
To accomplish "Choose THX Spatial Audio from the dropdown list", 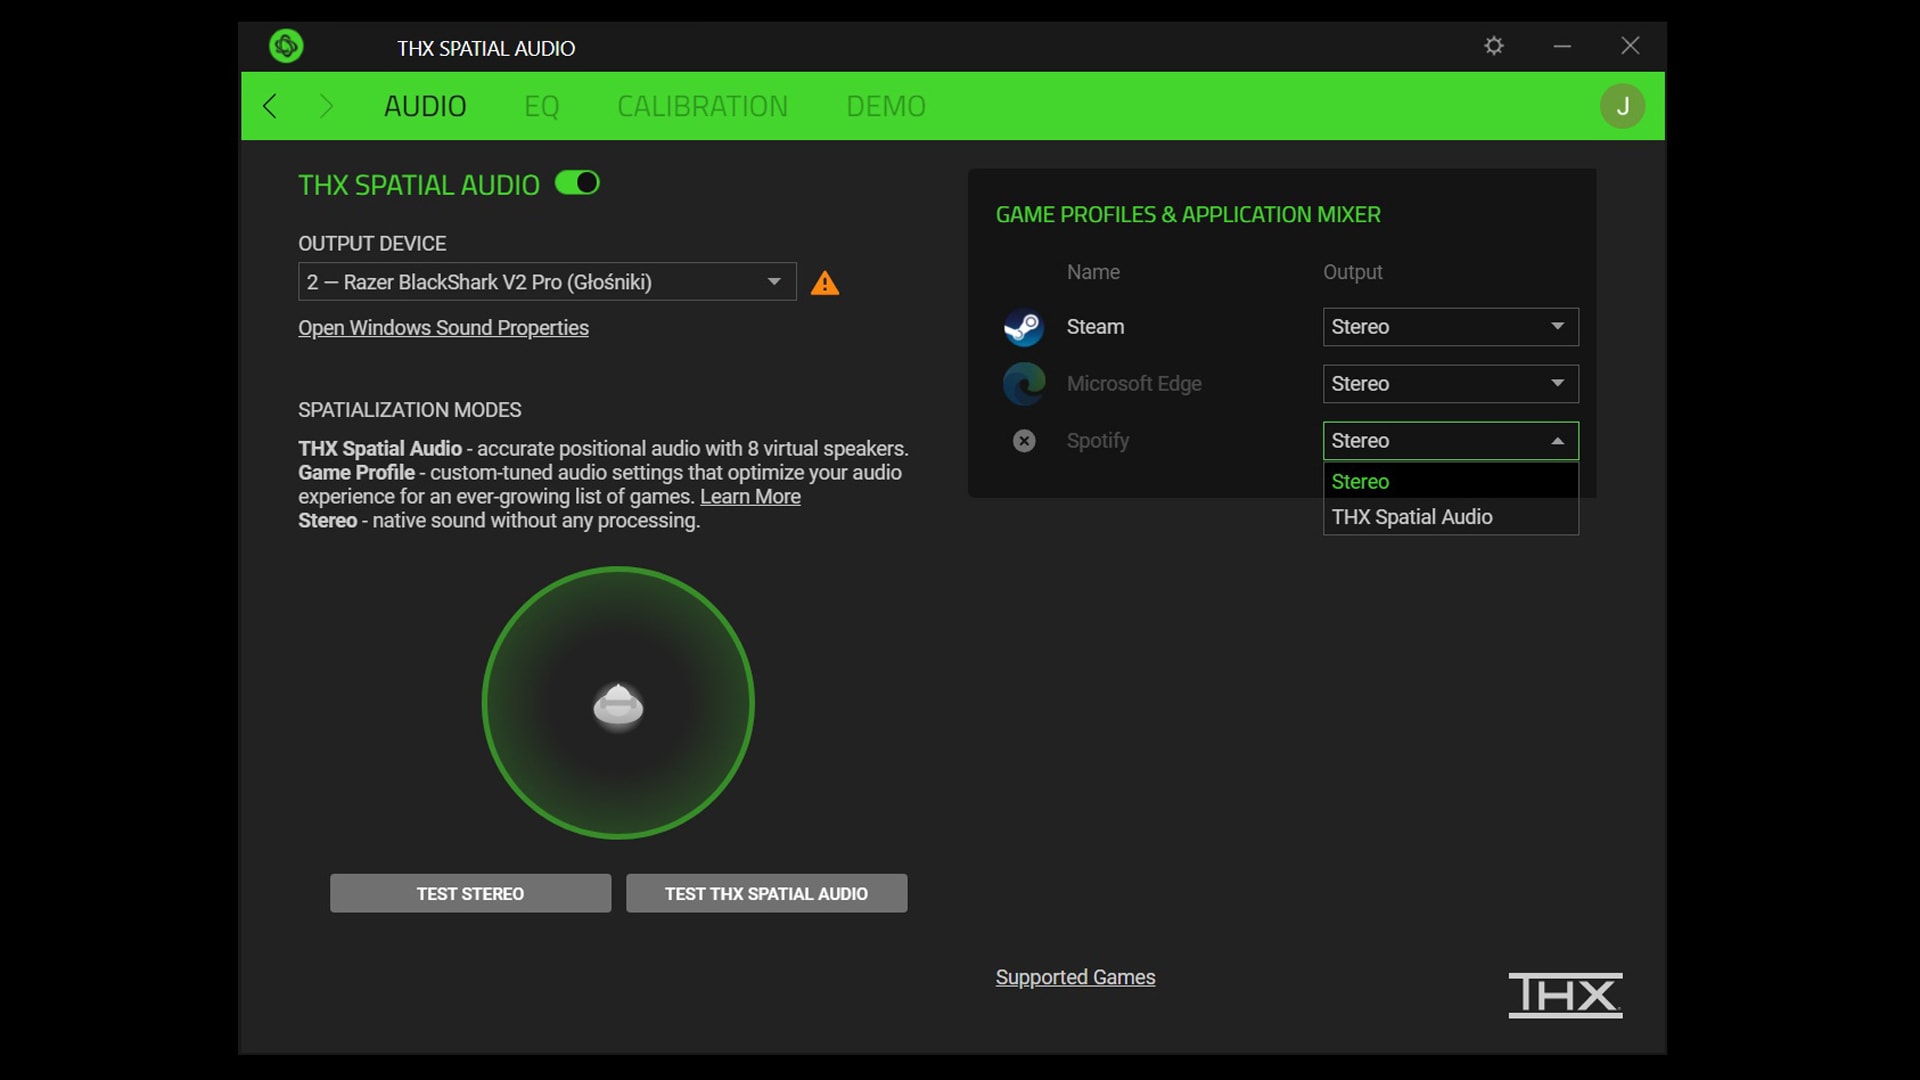I will click(x=1450, y=517).
